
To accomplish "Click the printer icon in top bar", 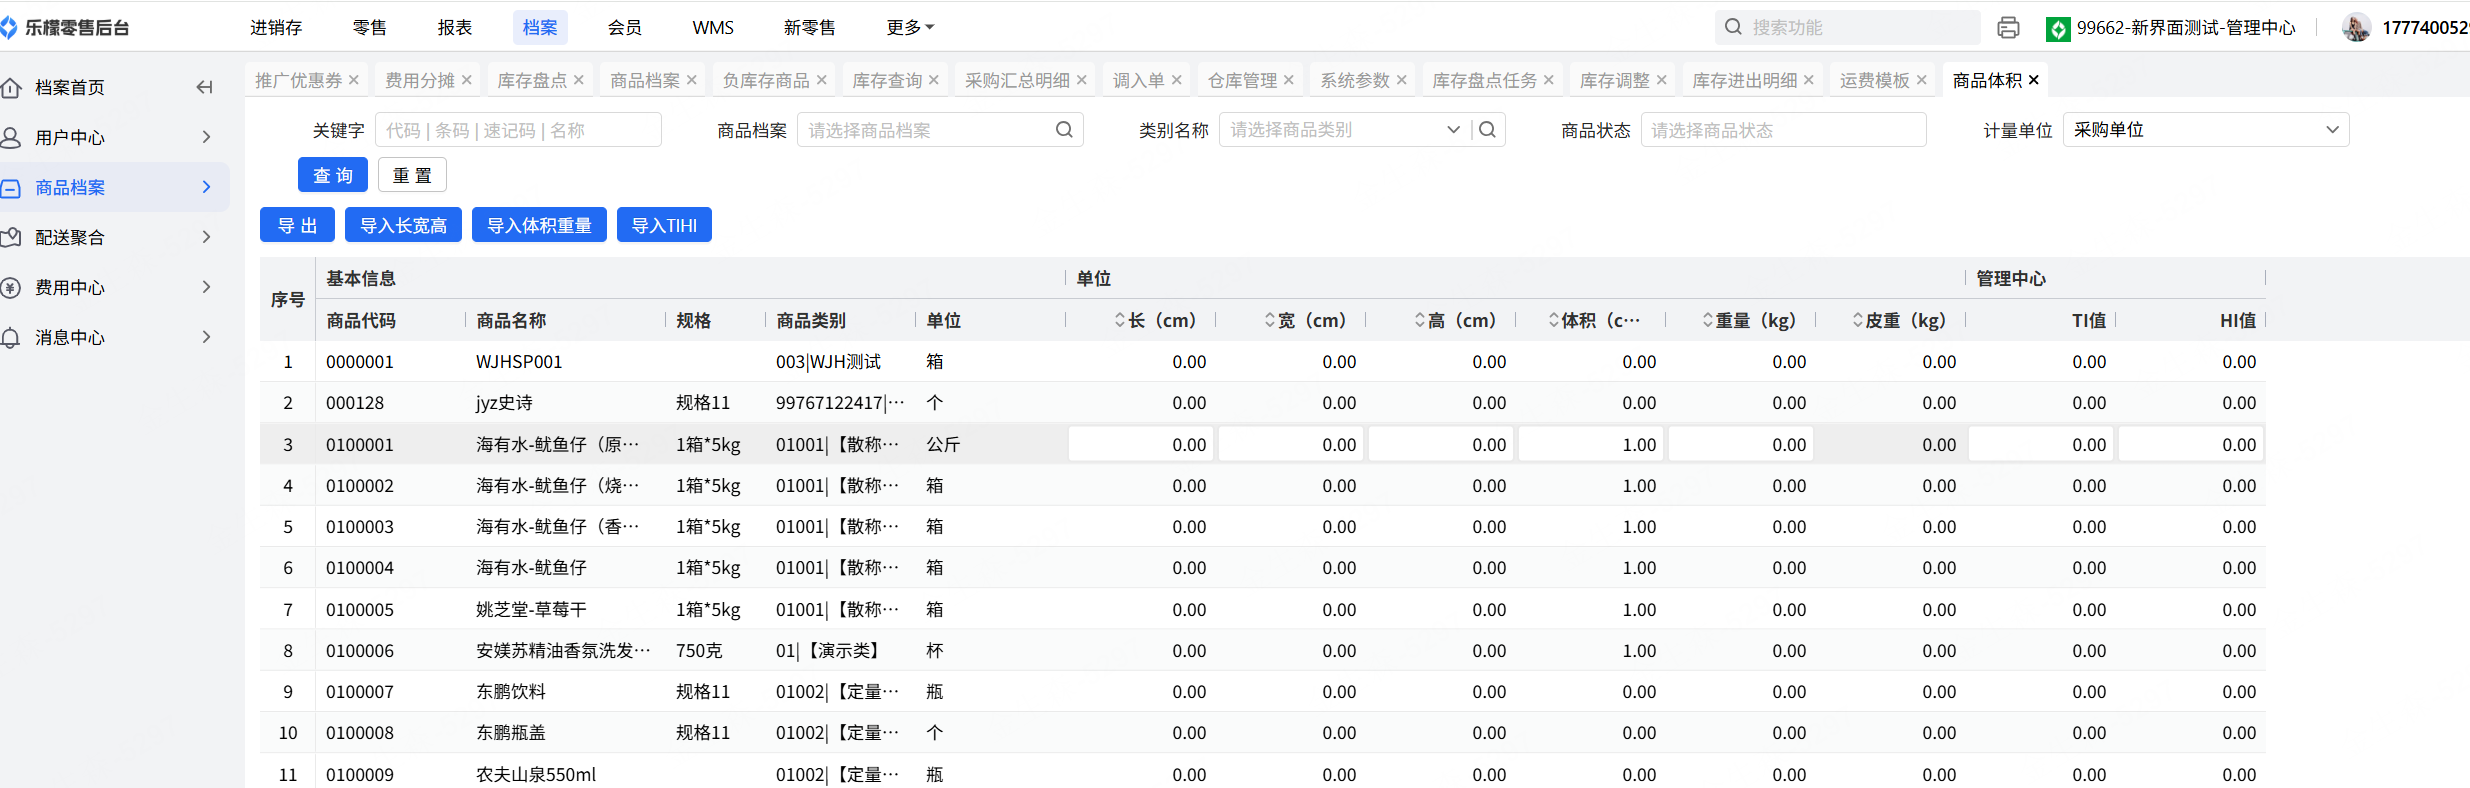I will (x=2008, y=28).
